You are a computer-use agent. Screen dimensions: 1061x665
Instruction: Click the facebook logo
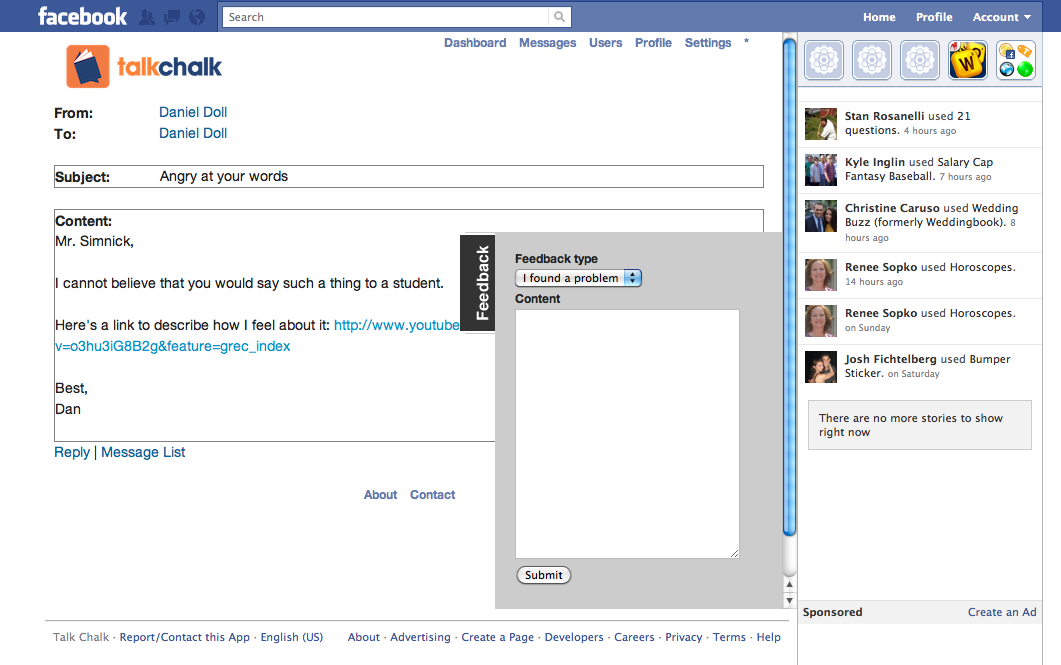[83, 16]
